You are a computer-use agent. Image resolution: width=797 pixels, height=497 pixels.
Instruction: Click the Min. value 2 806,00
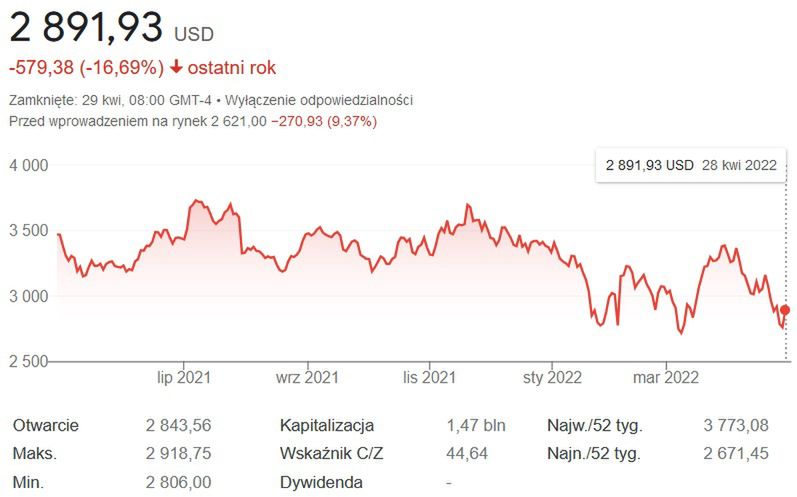coord(179,483)
